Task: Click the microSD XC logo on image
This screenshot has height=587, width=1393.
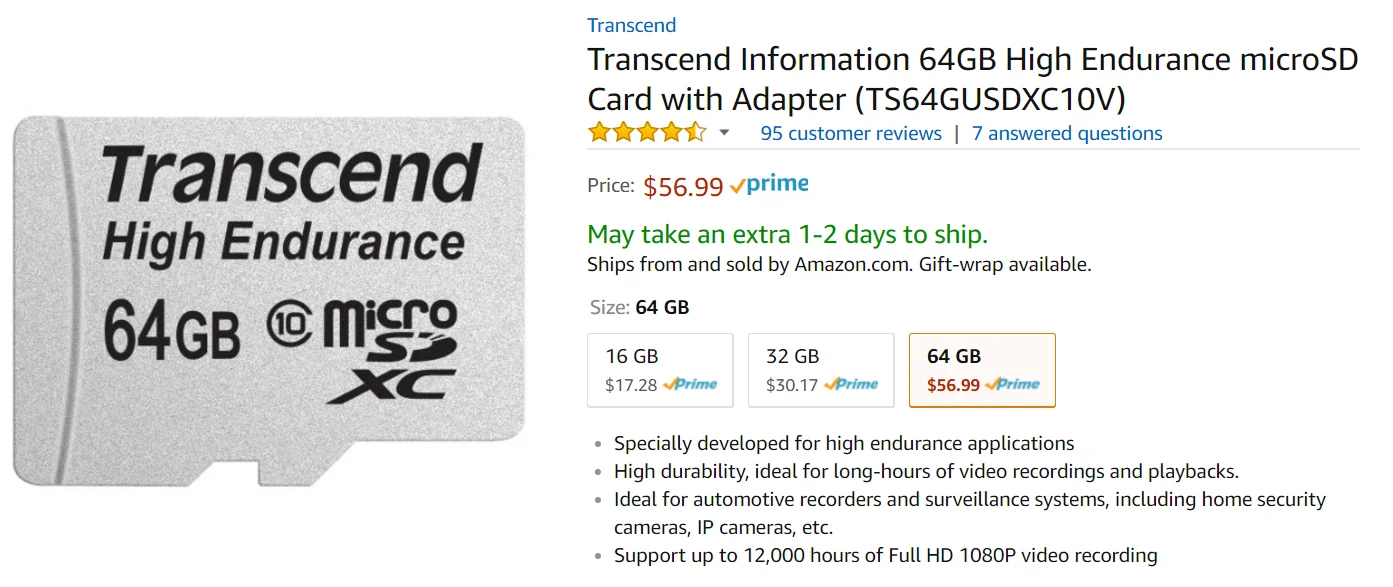Action: [x=391, y=350]
